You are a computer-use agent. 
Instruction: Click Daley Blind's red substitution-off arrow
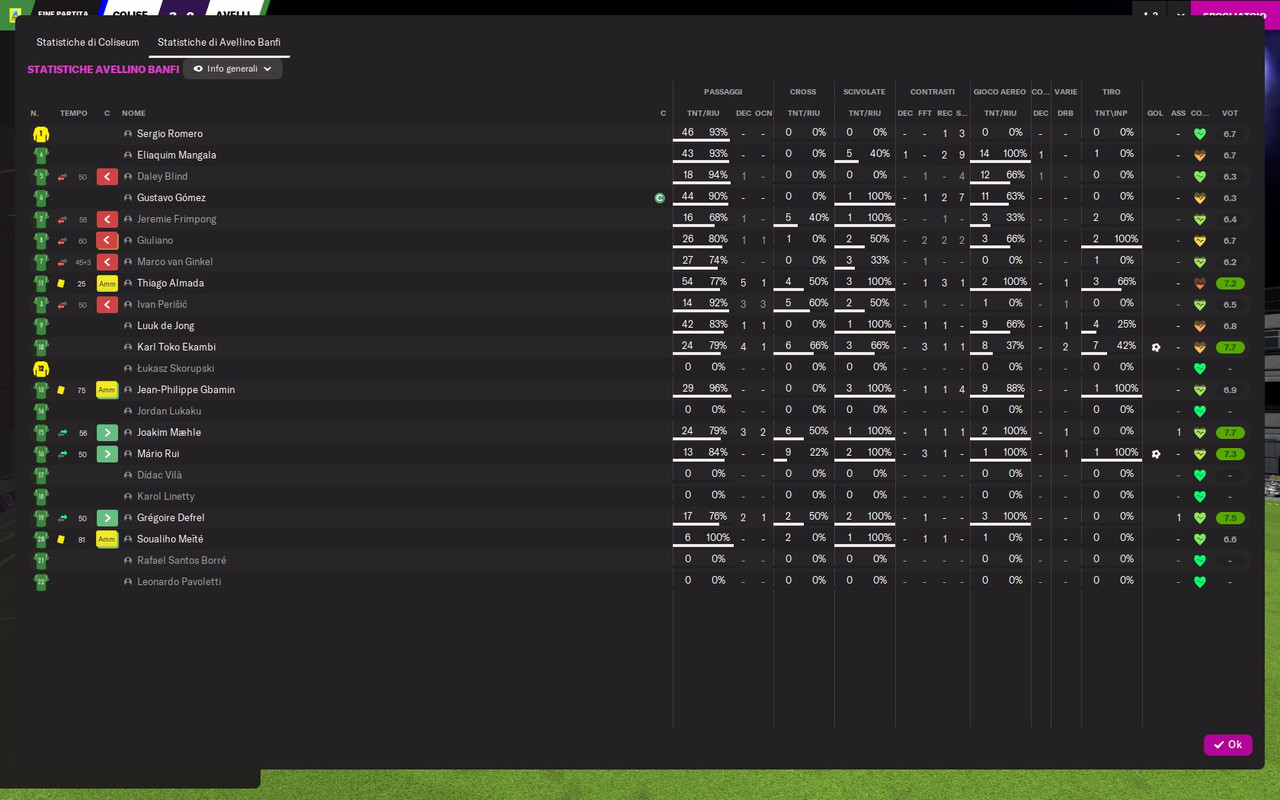(107, 177)
